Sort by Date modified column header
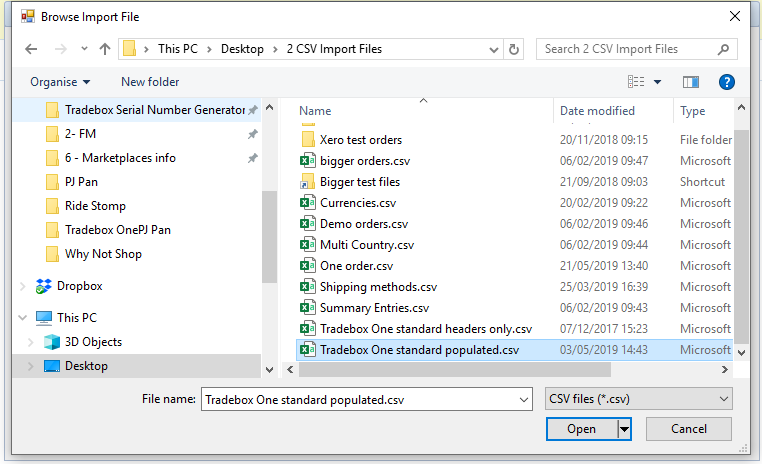 click(x=597, y=111)
